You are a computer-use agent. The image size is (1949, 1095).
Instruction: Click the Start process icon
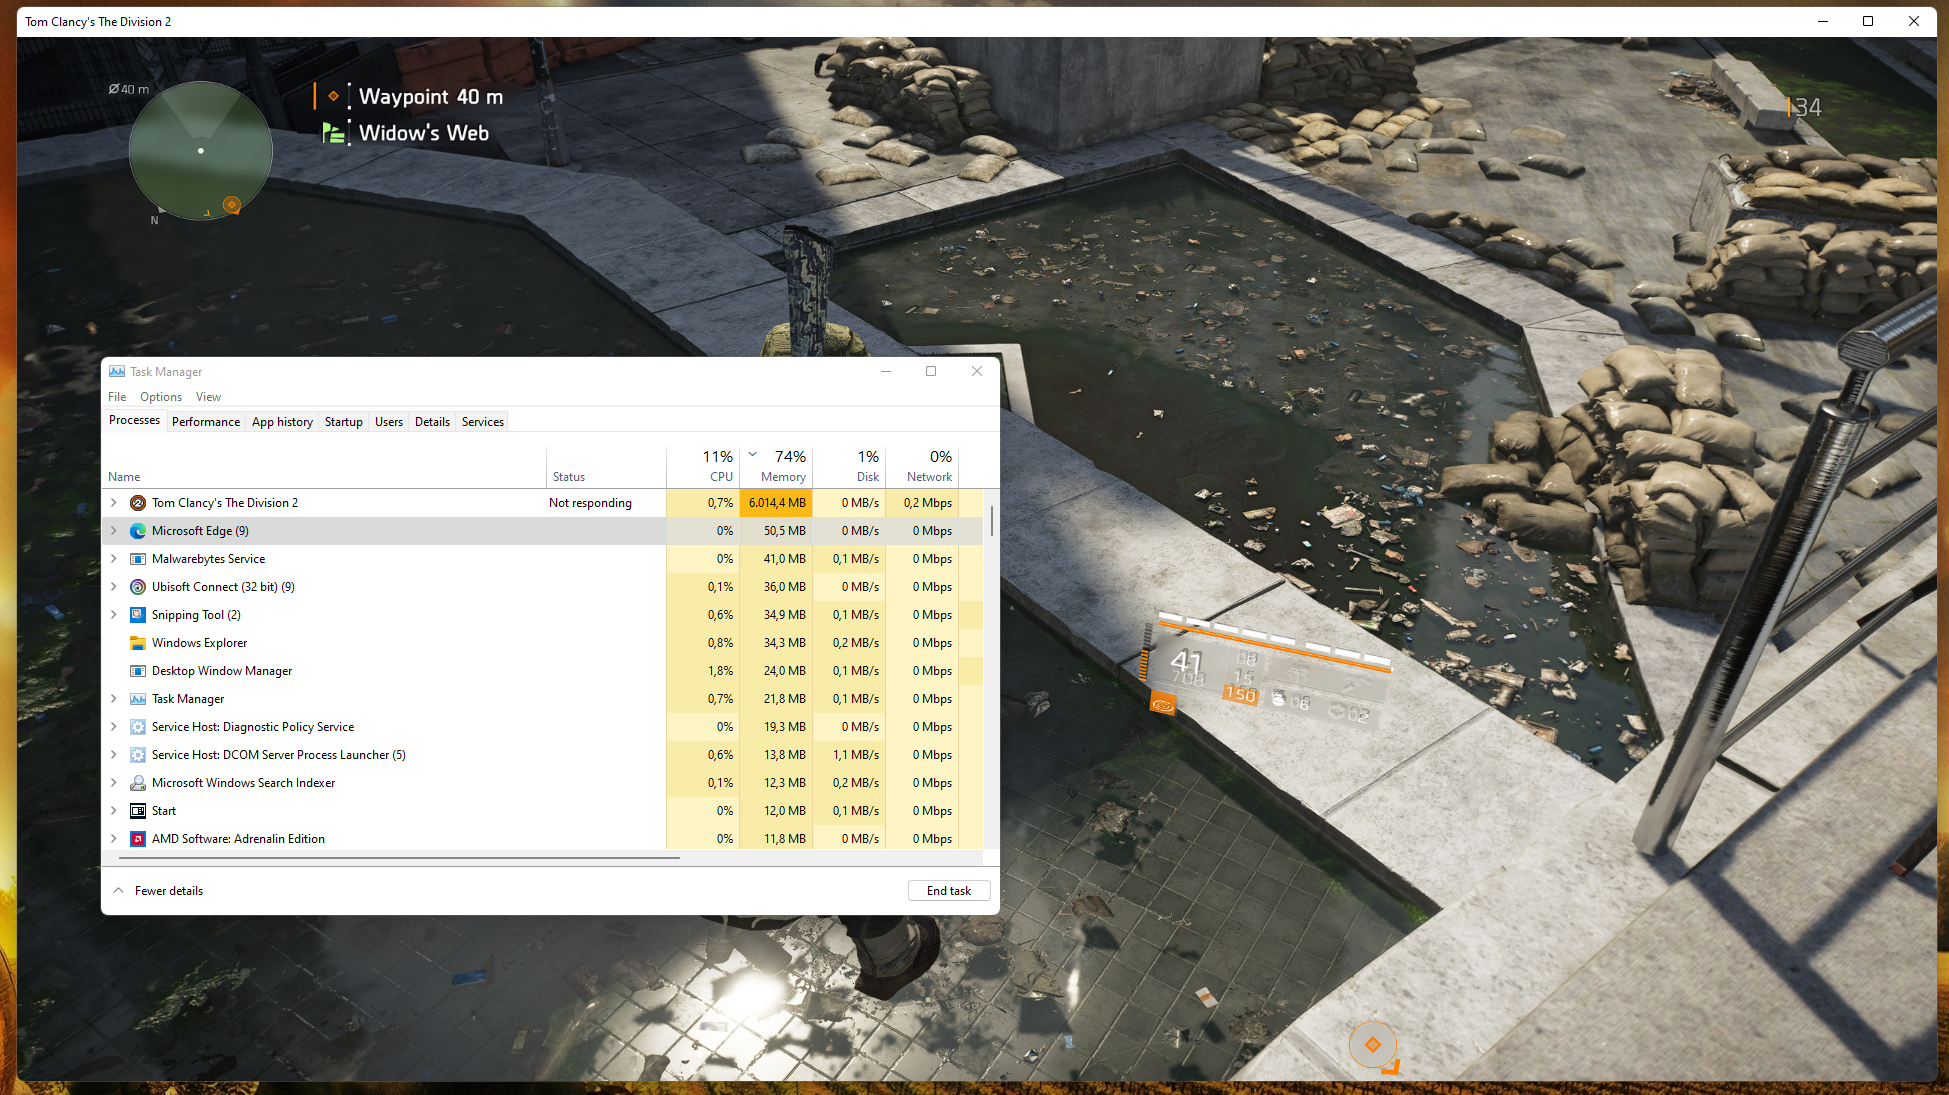138,811
